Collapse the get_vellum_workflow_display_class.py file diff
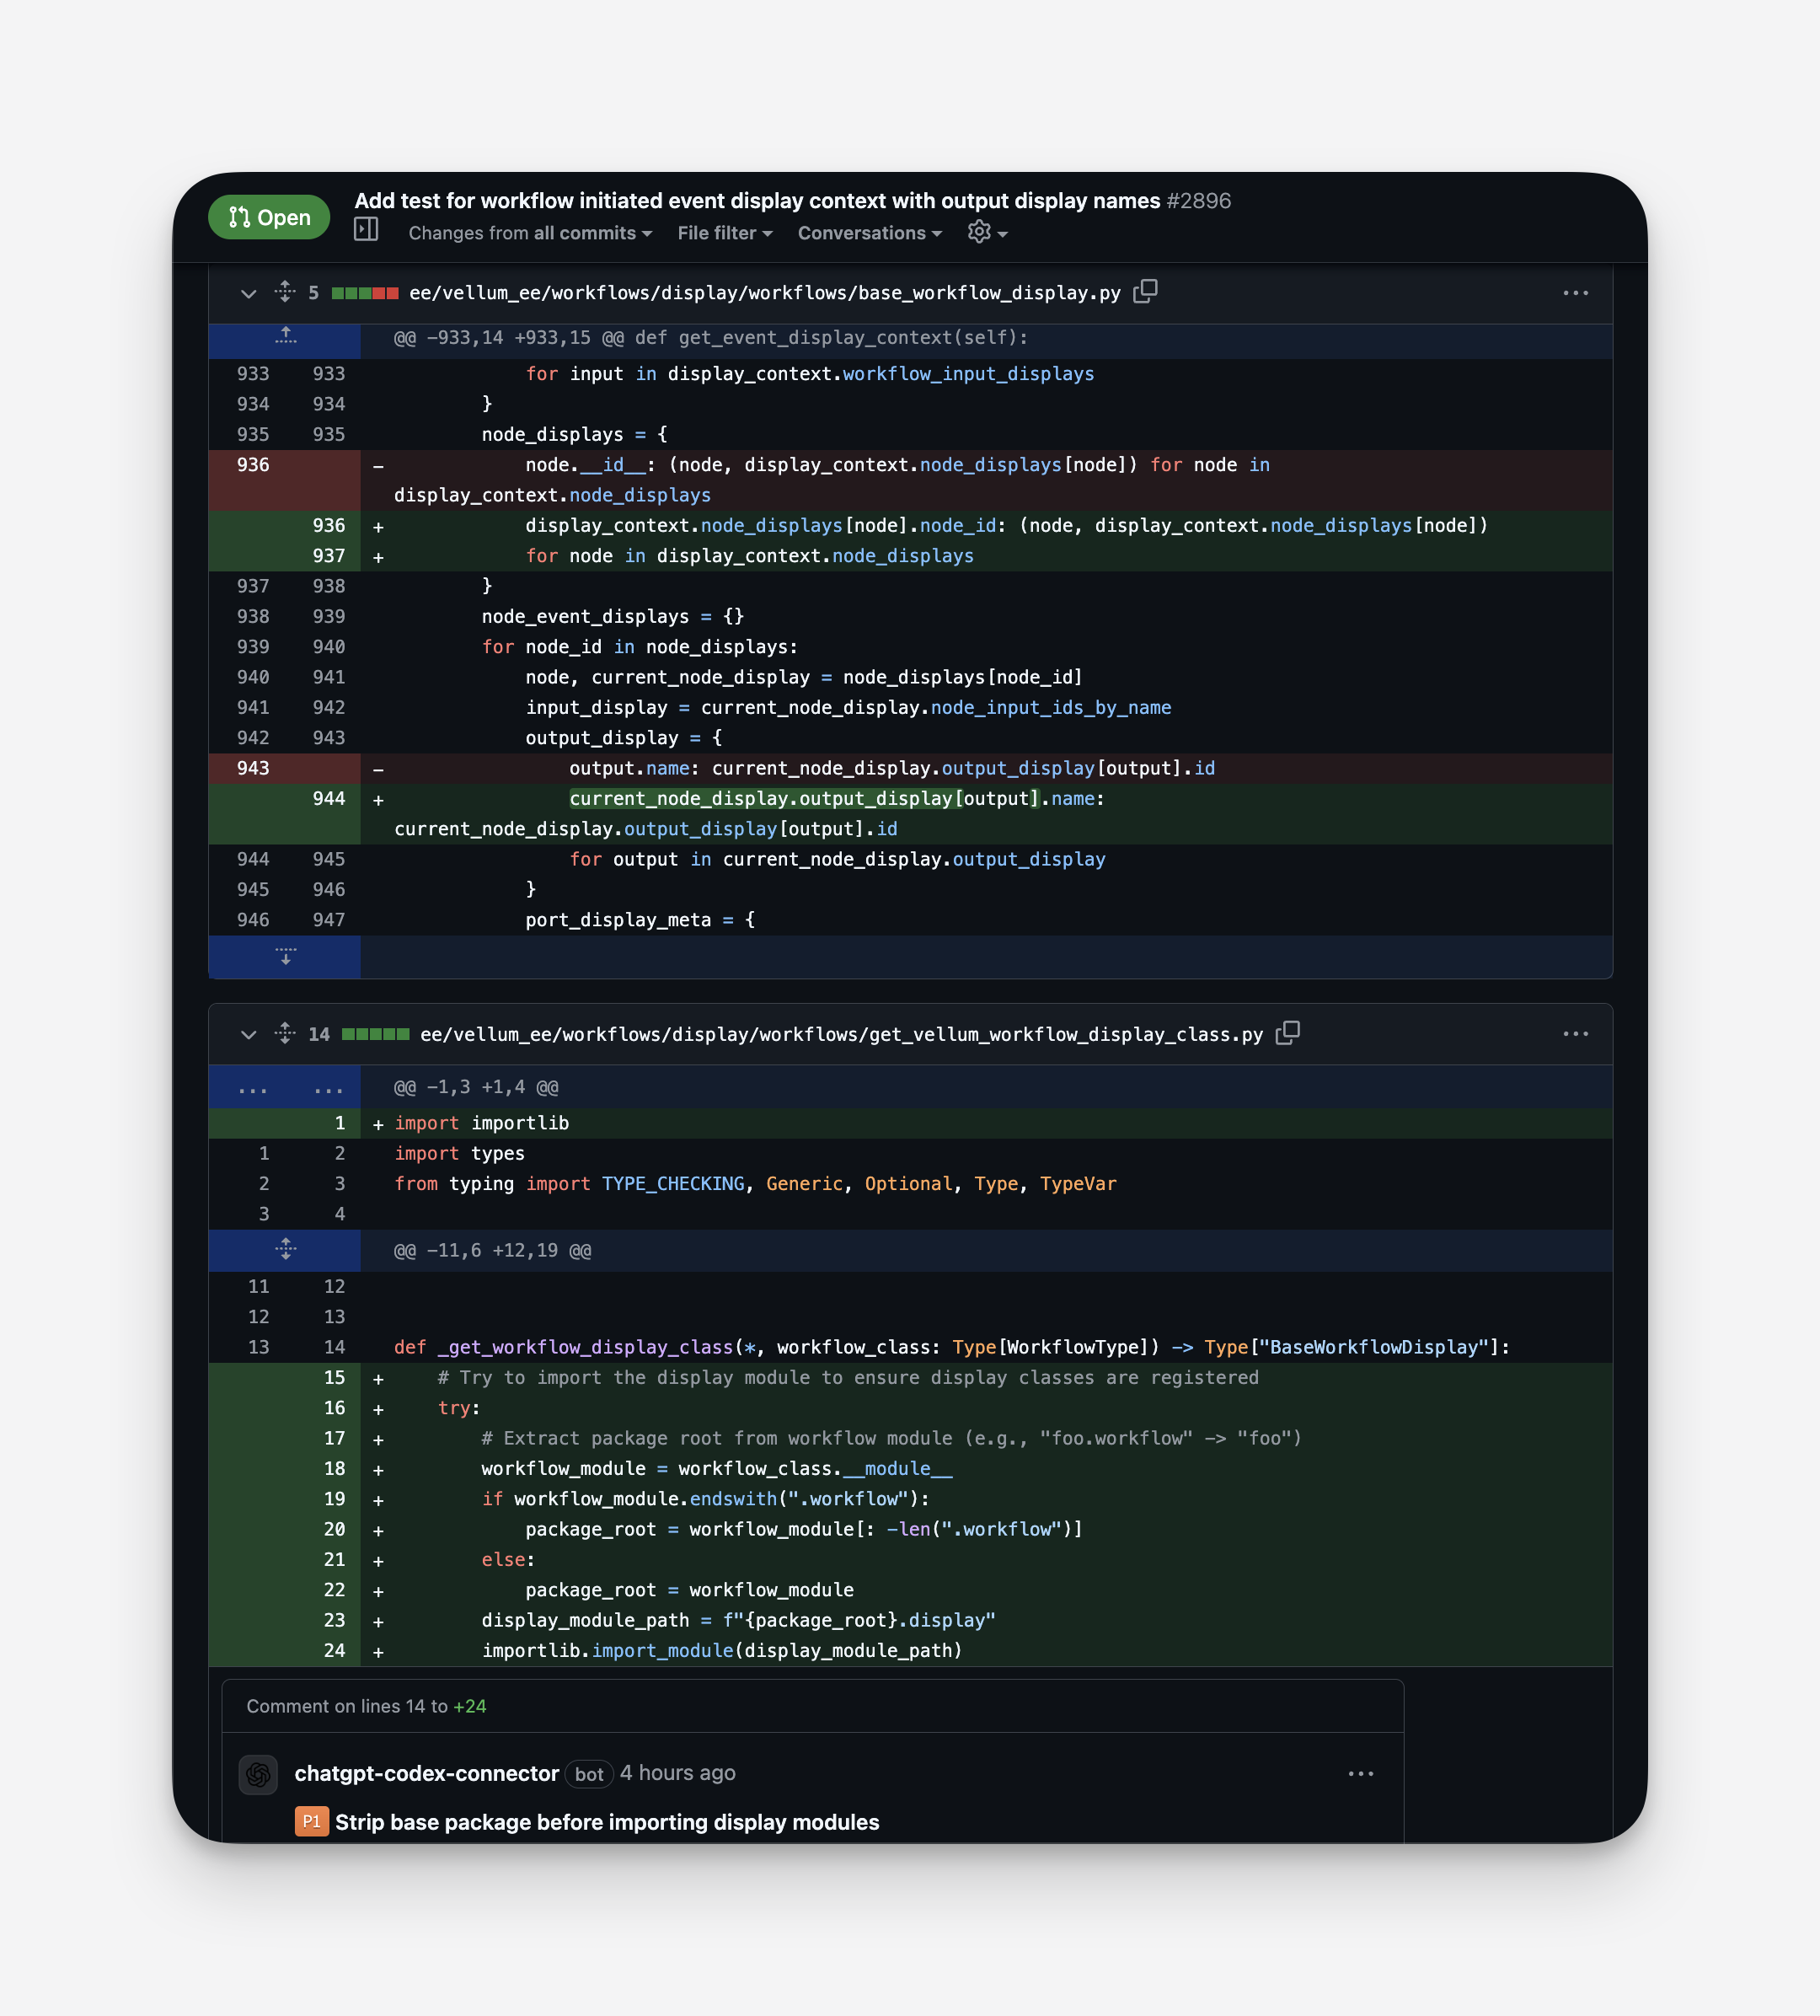The height and width of the screenshot is (2016, 1820). point(248,1034)
